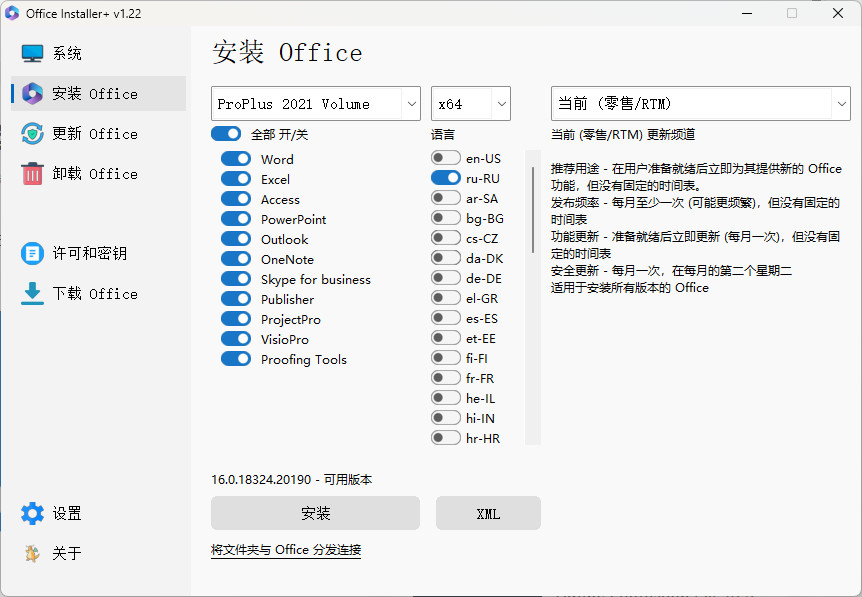862x597 pixels.
Task: Turn off the Excel switch
Action: pos(236,179)
